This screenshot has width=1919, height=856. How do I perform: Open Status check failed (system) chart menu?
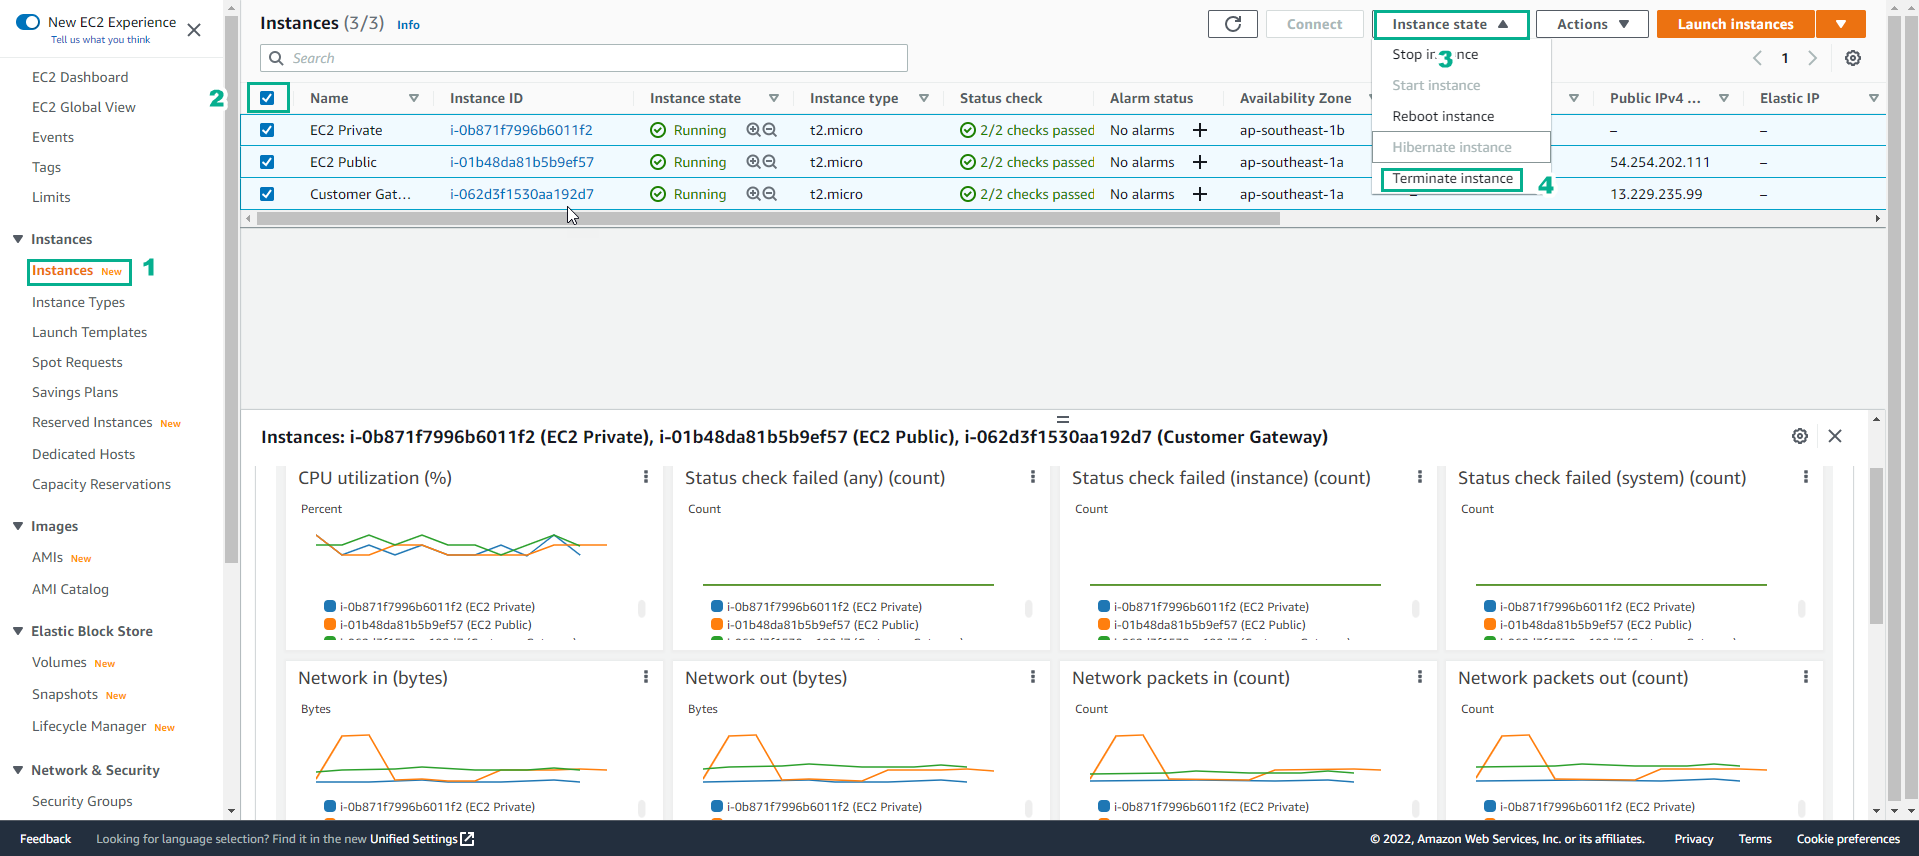1806,478
